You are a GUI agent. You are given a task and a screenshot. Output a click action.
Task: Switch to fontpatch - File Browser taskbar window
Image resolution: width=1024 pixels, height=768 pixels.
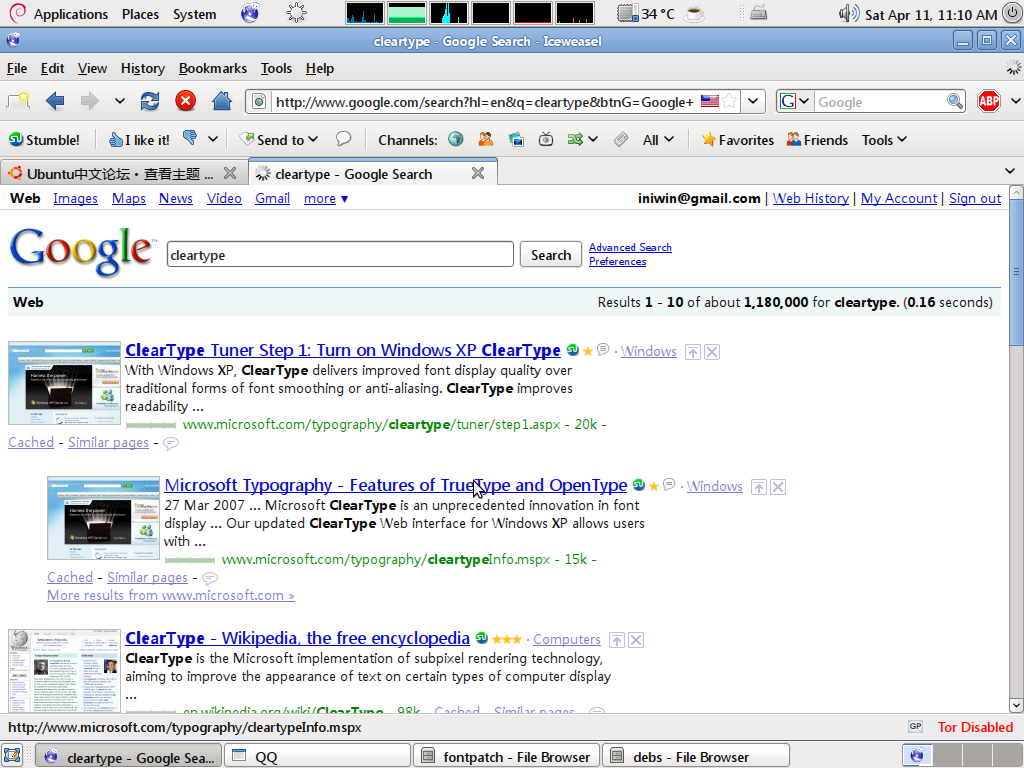(506, 756)
